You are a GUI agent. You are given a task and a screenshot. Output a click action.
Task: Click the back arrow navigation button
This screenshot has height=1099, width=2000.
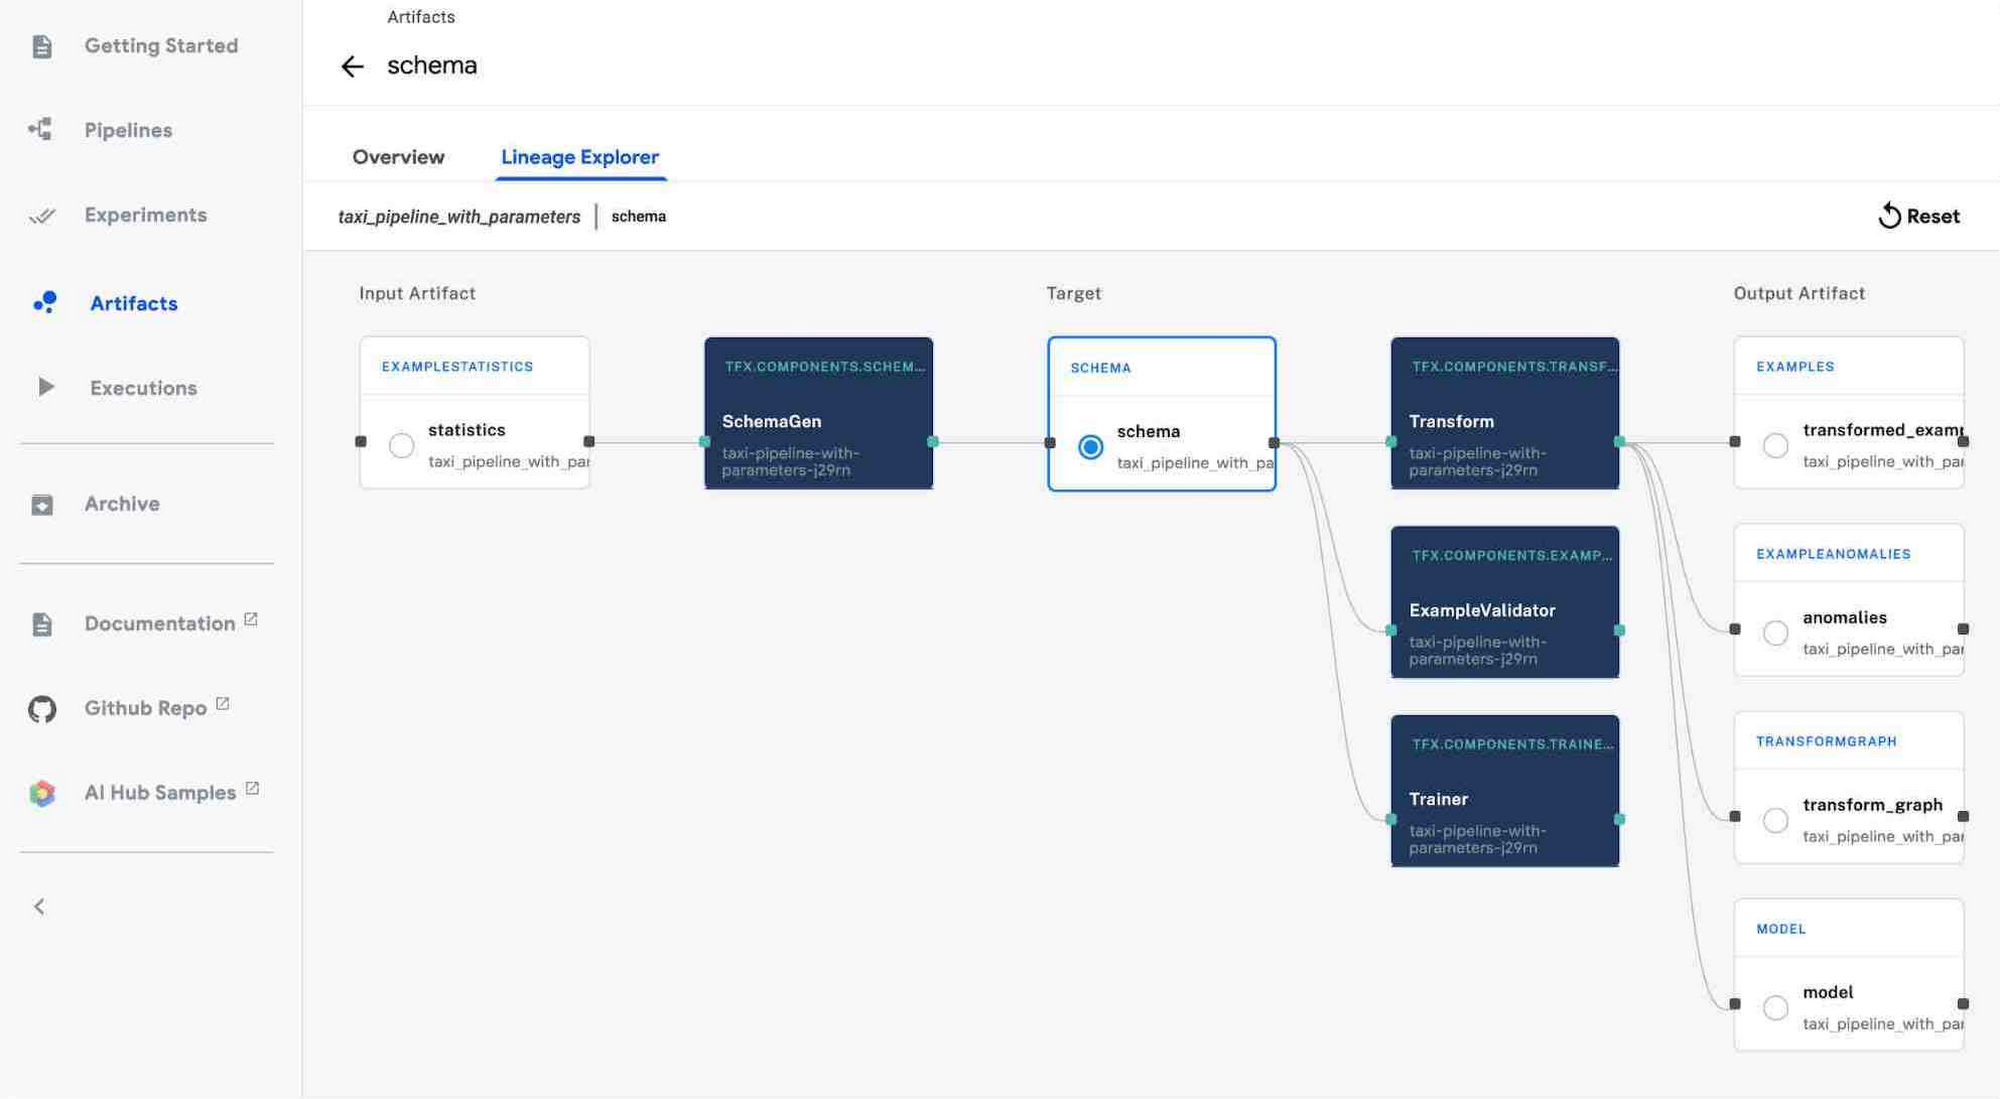tap(350, 65)
